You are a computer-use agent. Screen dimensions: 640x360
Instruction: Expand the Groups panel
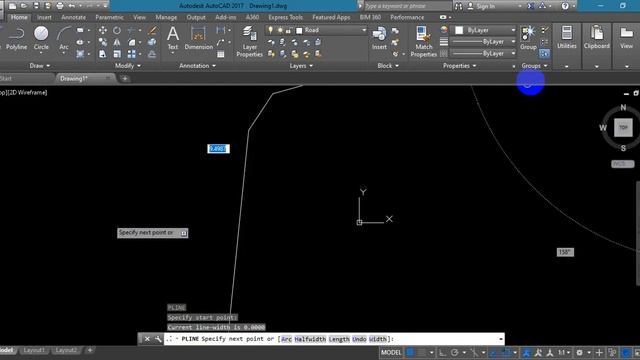534,66
